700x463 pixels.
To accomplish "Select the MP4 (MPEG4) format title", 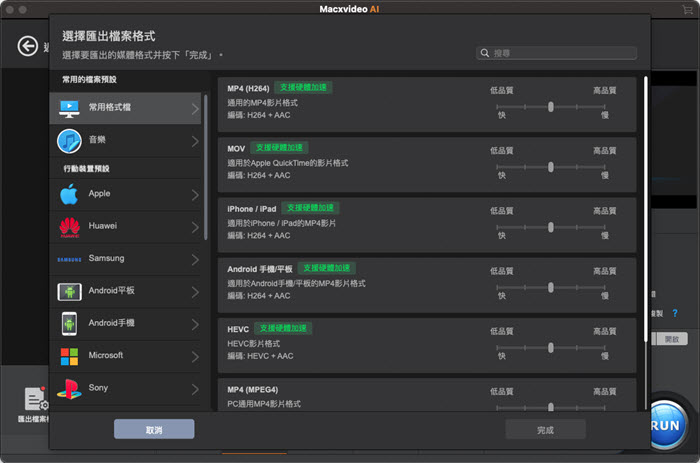I will (x=253, y=390).
